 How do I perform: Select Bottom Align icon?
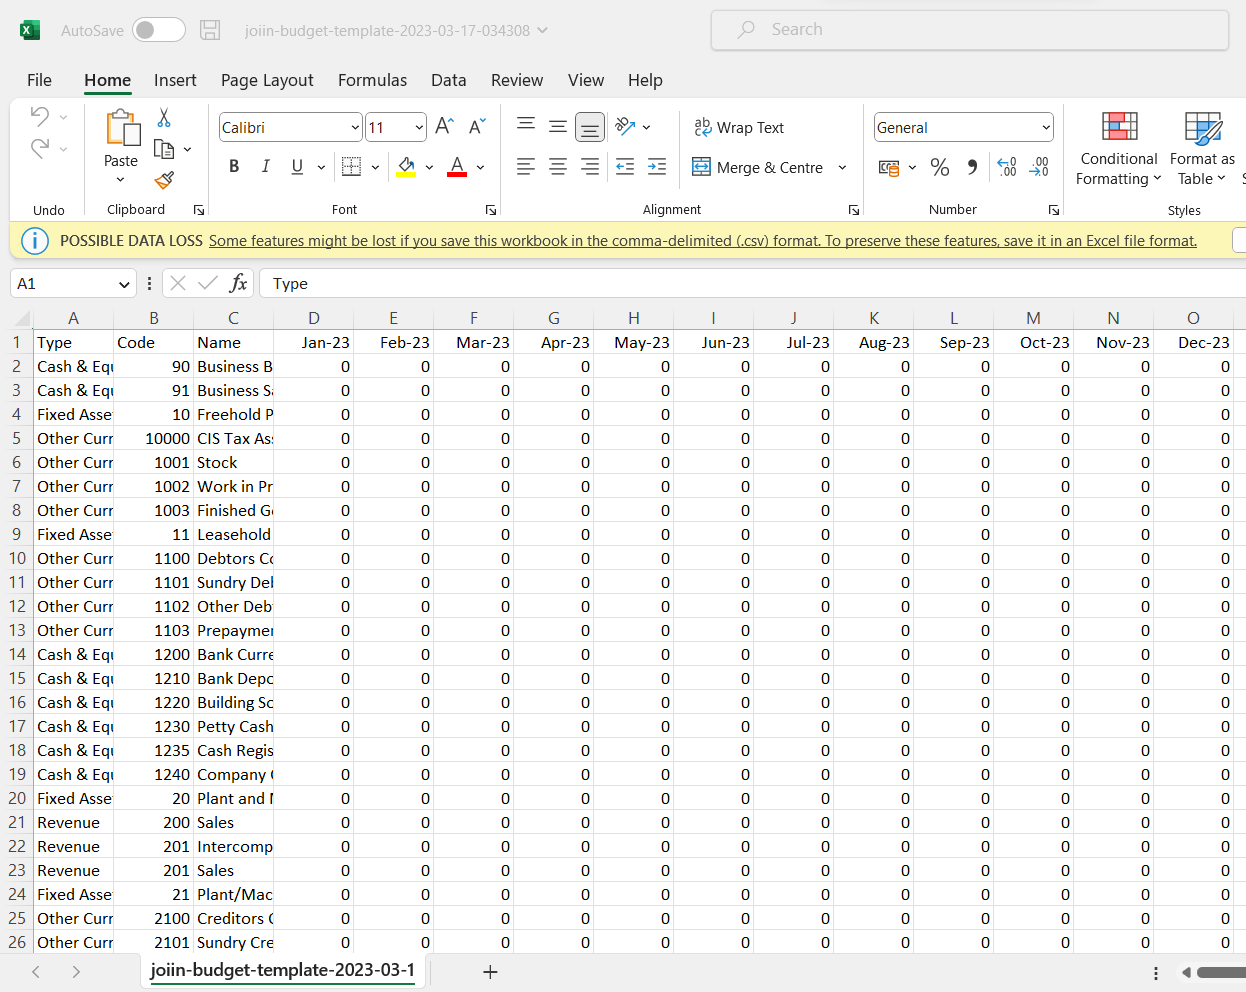tap(590, 127)
